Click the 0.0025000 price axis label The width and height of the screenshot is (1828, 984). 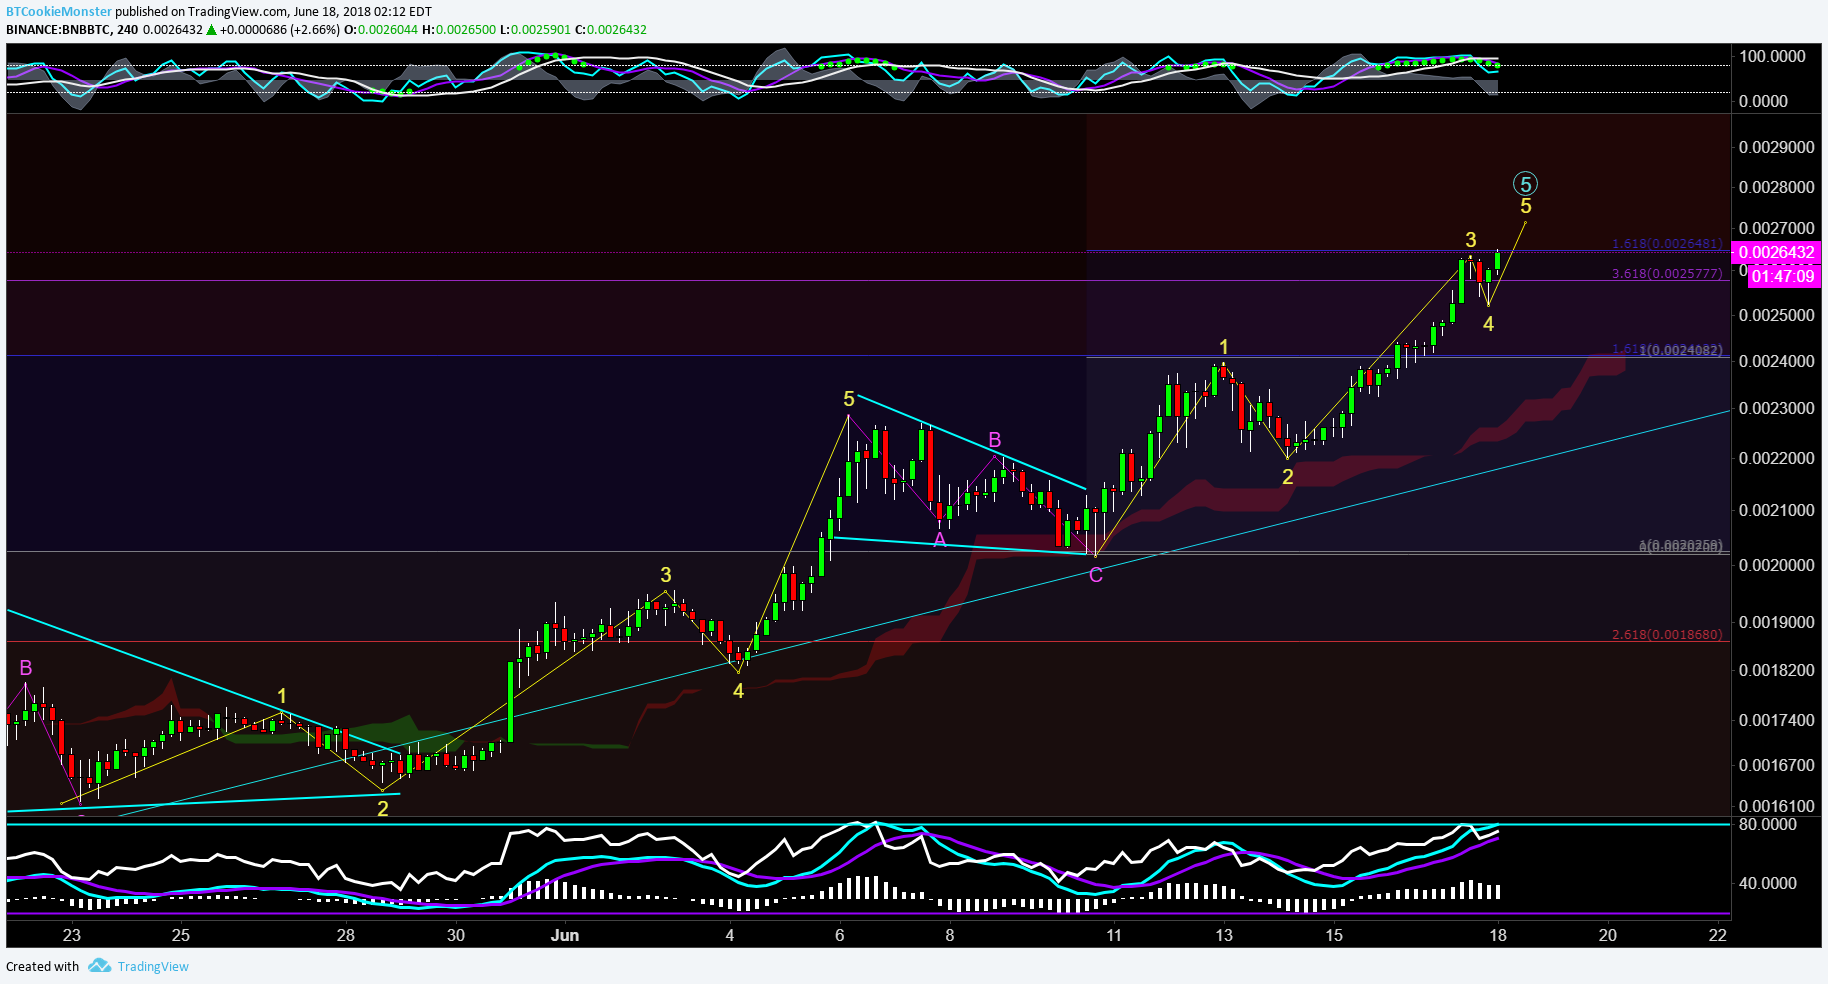(1776, 315)
